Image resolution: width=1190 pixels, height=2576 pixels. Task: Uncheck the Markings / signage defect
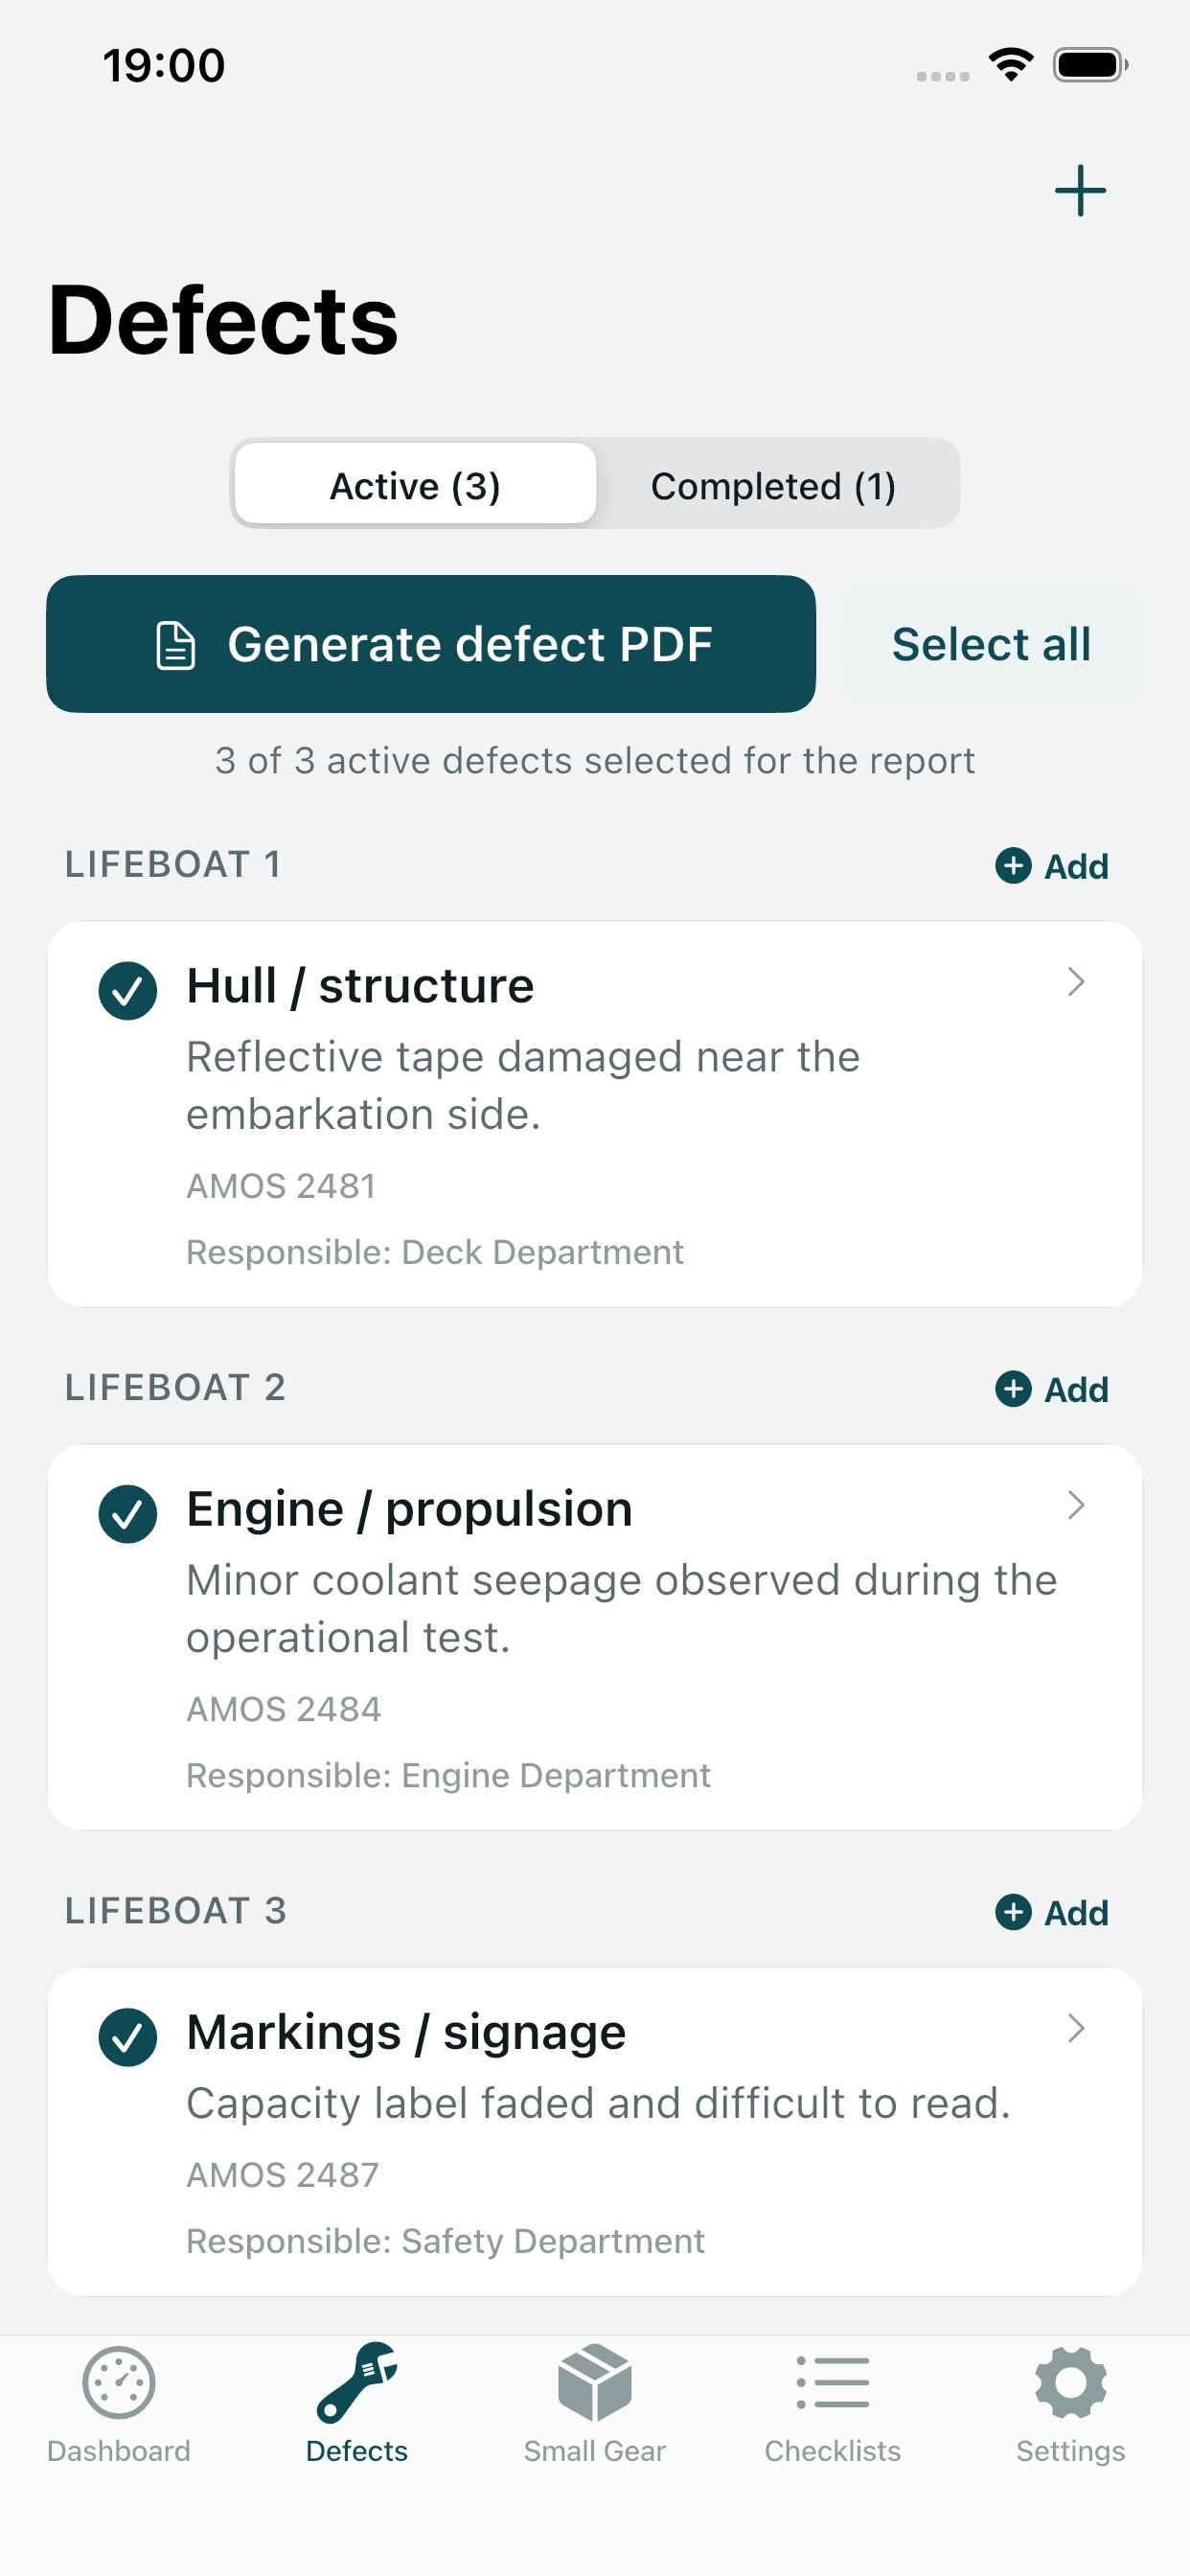128,2037
